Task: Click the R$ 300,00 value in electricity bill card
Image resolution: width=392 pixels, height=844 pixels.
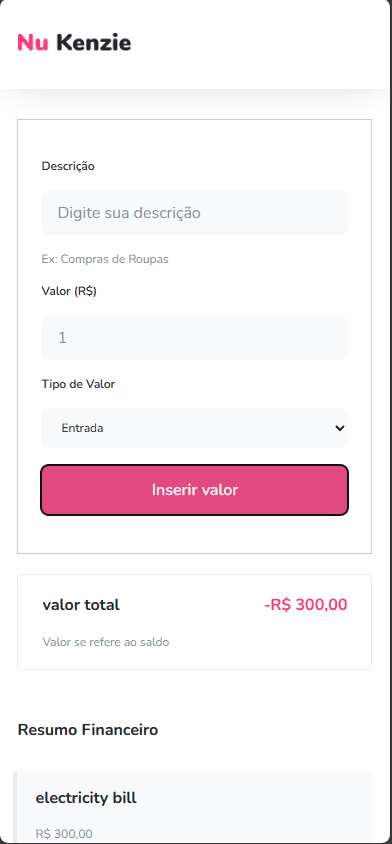Action: coord(64,834)
